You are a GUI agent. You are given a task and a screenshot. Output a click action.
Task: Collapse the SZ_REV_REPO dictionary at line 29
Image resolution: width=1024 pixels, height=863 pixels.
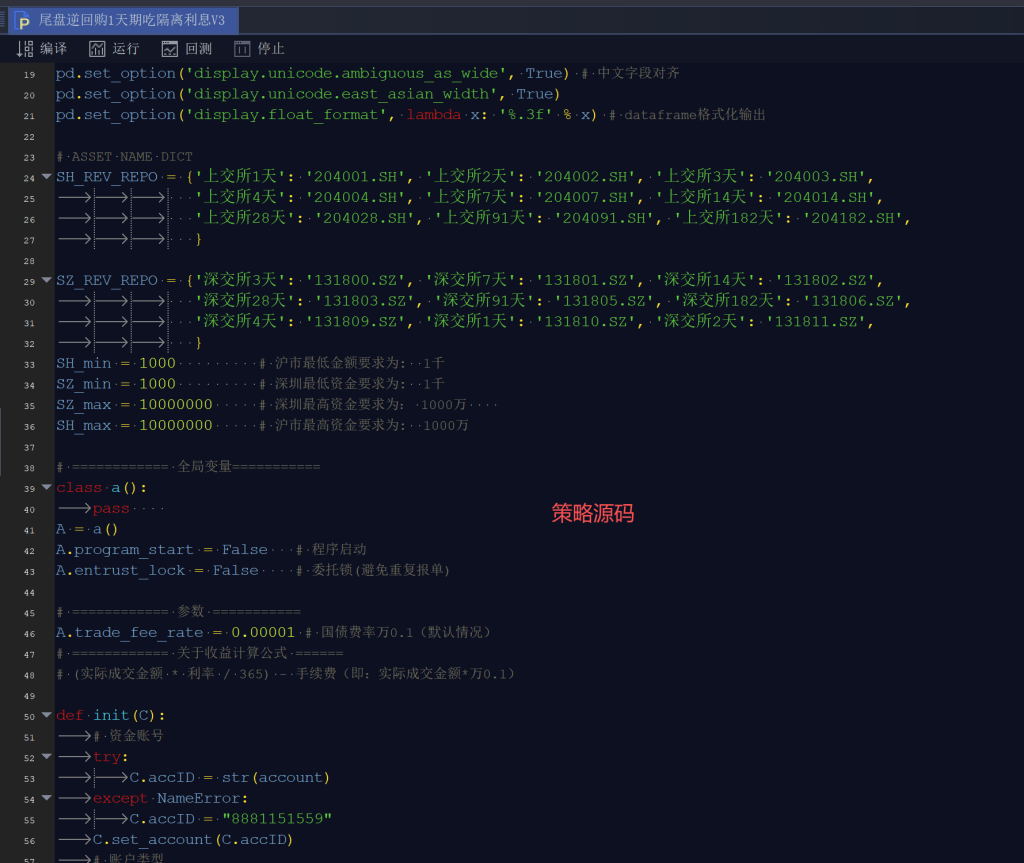point(46,281)
